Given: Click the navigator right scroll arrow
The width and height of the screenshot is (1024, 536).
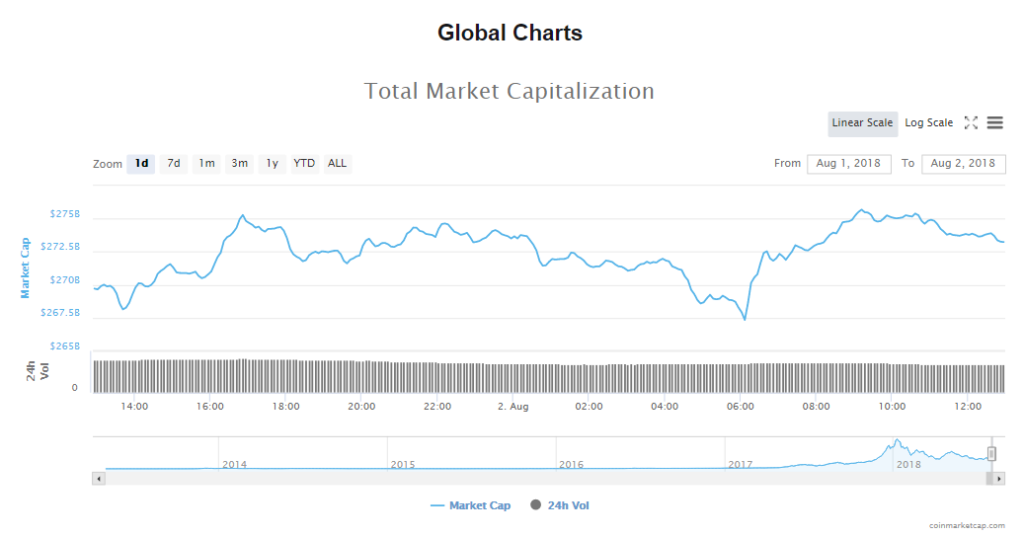Looking at the screenshot, I should (1000, 479).
